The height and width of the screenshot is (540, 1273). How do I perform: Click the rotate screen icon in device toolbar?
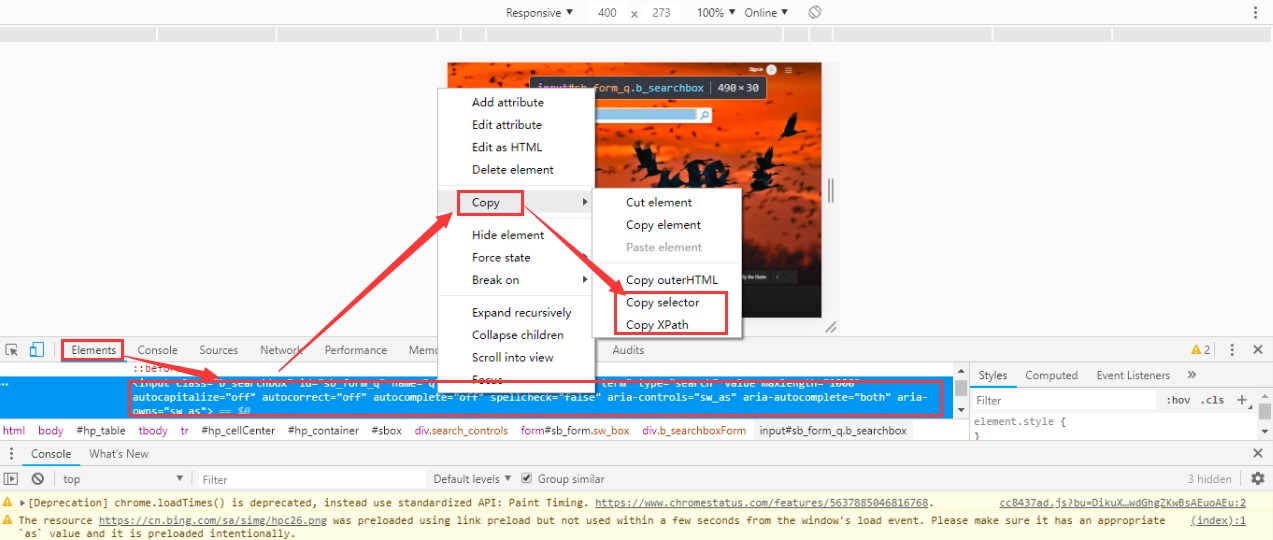pyautogui.click(x=815, y=12)
